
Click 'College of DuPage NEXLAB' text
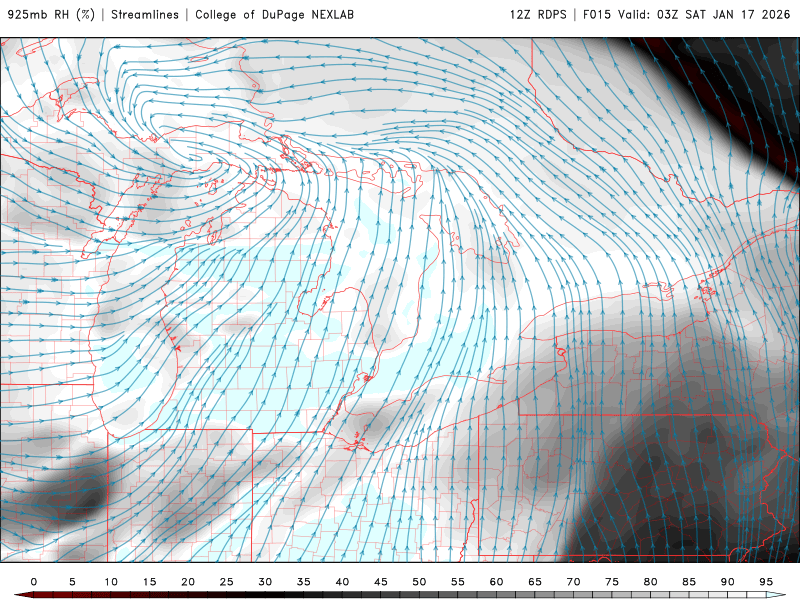click(x=274, y=14)
